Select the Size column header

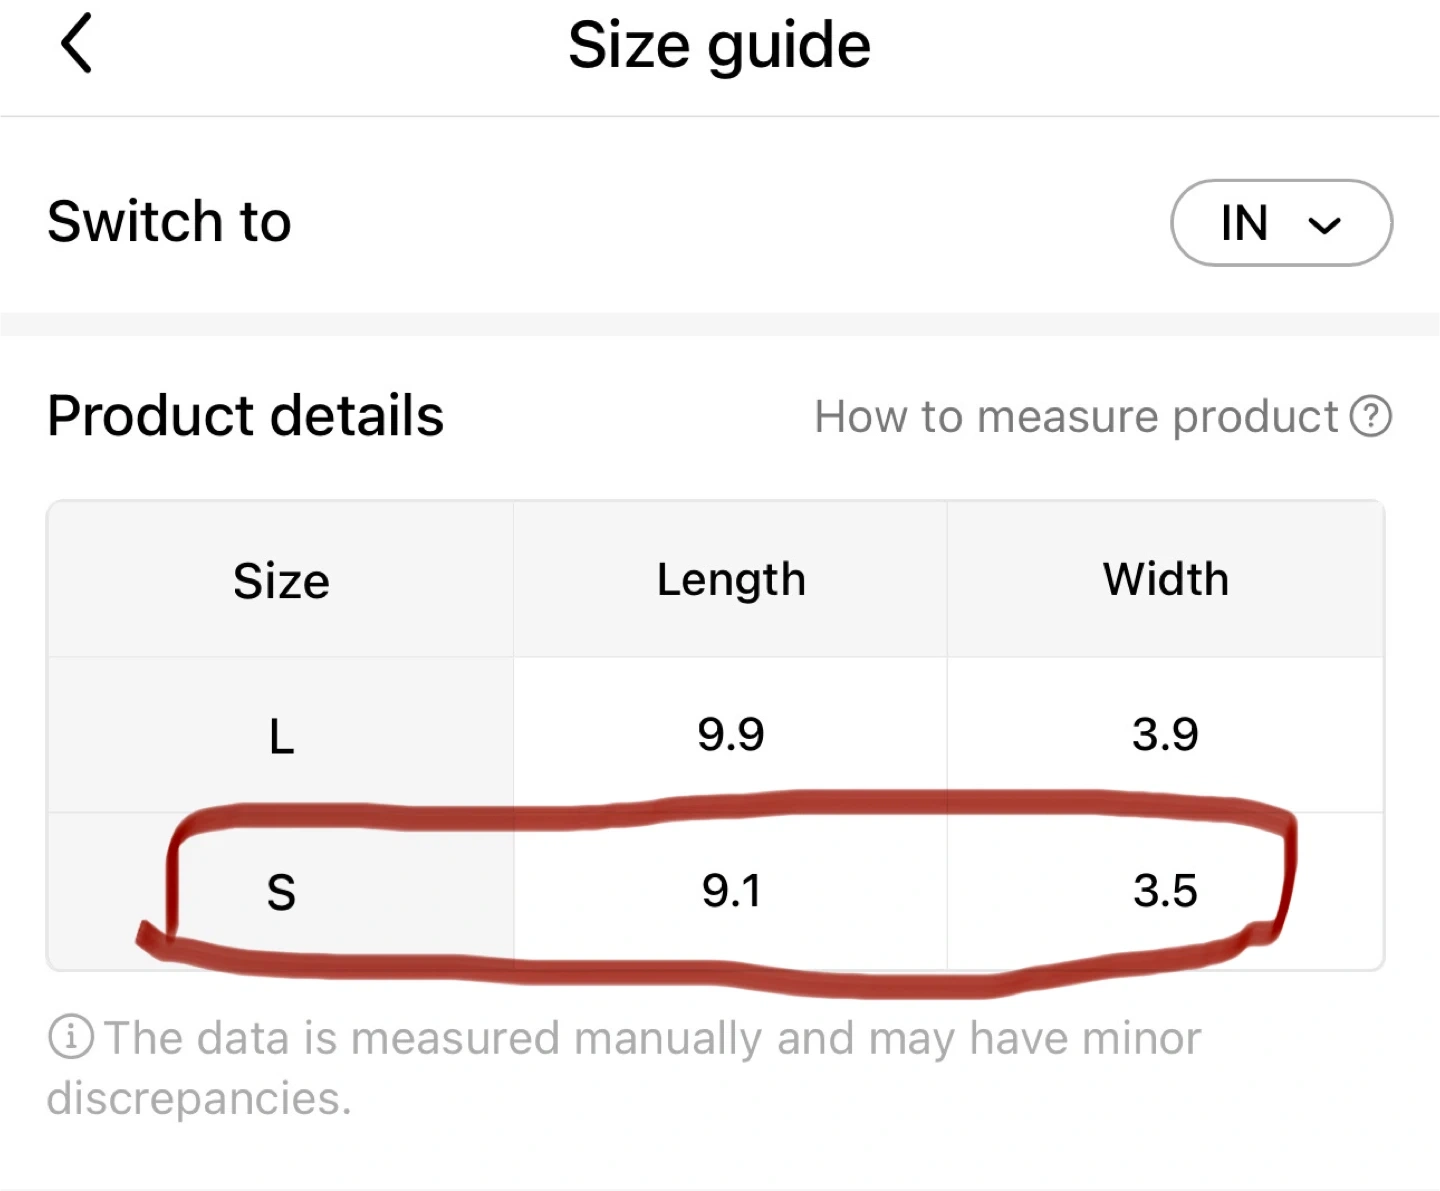281,581
